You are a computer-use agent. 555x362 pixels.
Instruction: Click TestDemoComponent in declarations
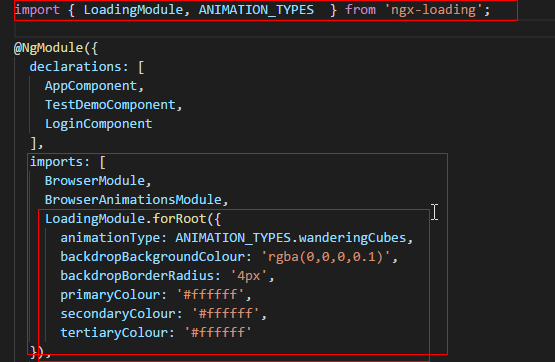coord(110,105)
